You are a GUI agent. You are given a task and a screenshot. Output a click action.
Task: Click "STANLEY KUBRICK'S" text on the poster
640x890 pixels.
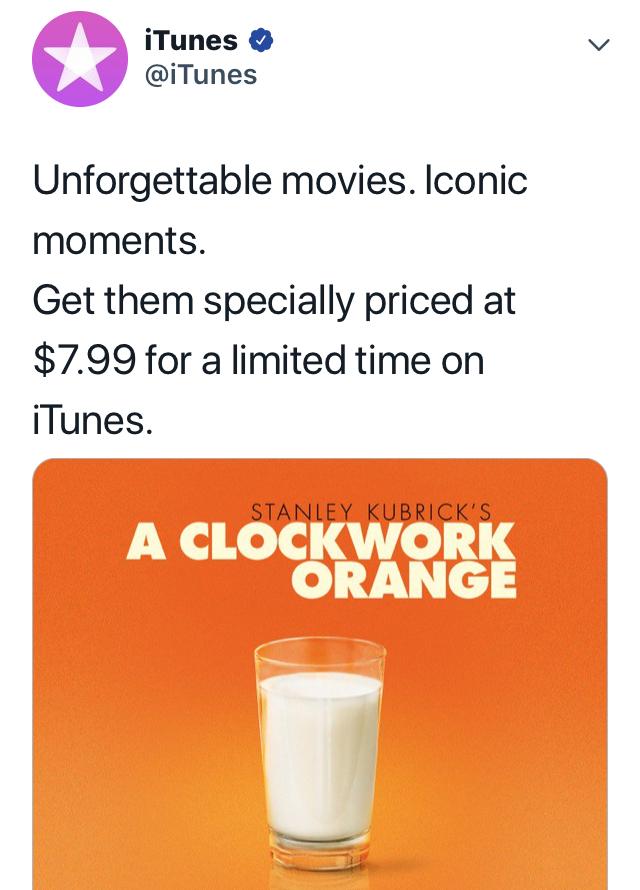click(x=371, y=513)
